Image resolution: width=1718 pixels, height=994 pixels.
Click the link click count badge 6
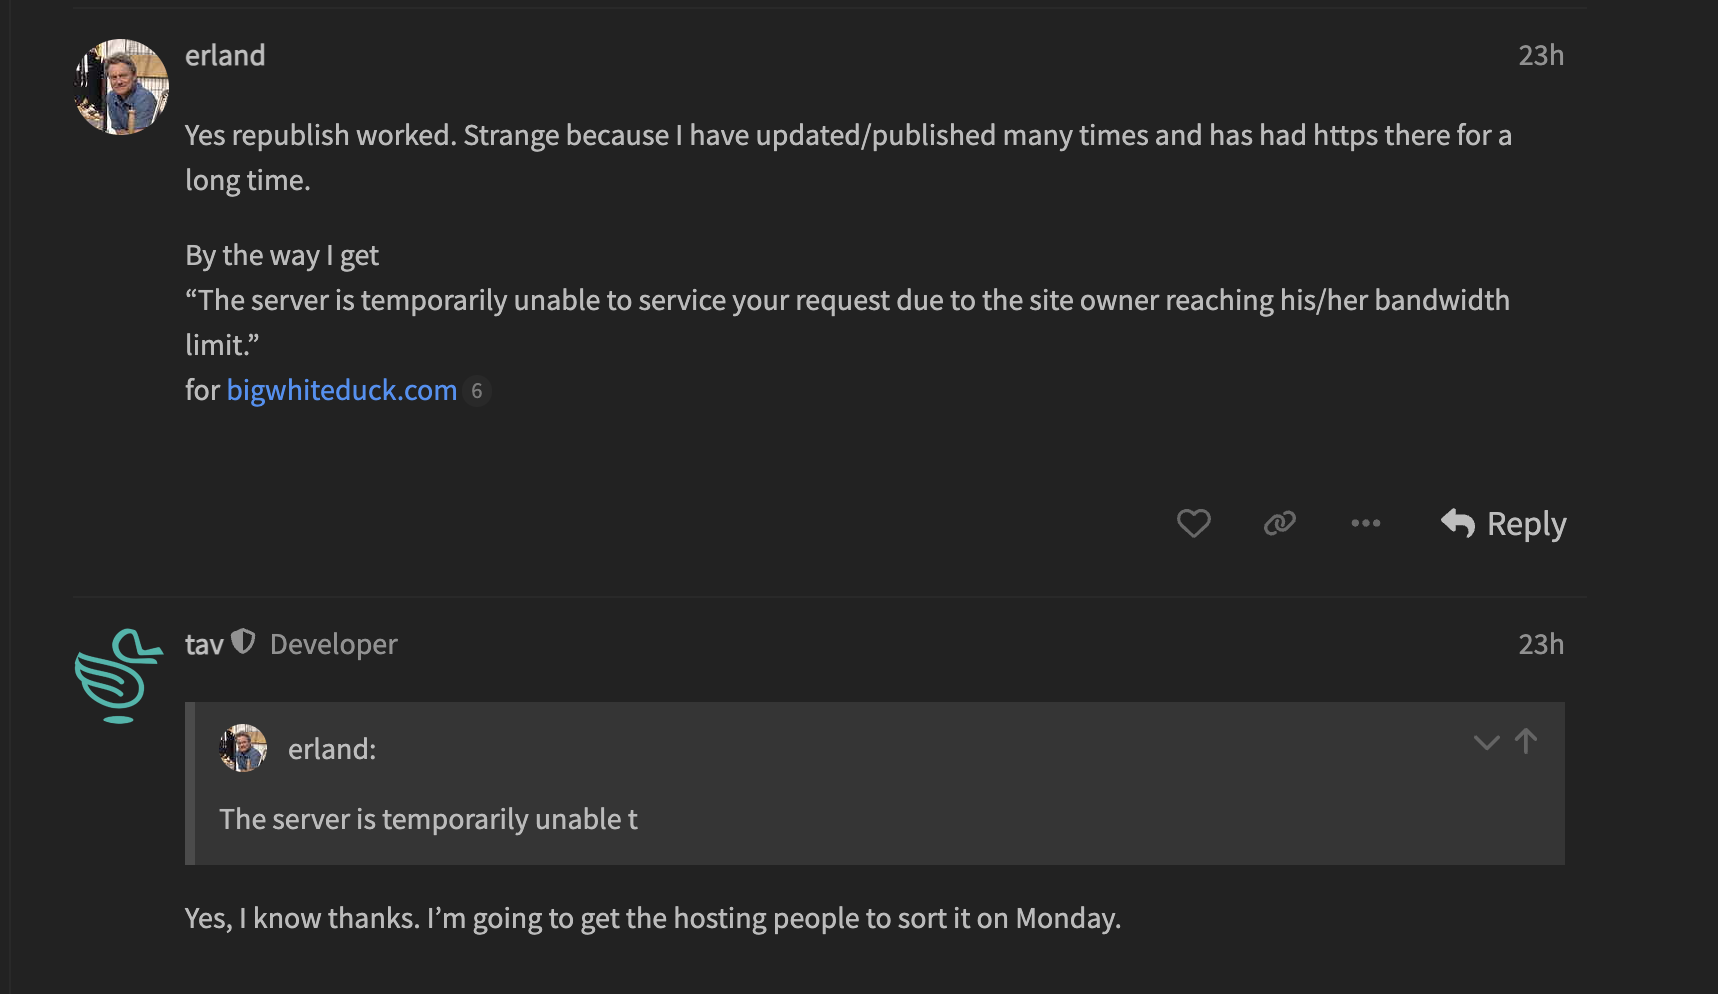[477, 391]
